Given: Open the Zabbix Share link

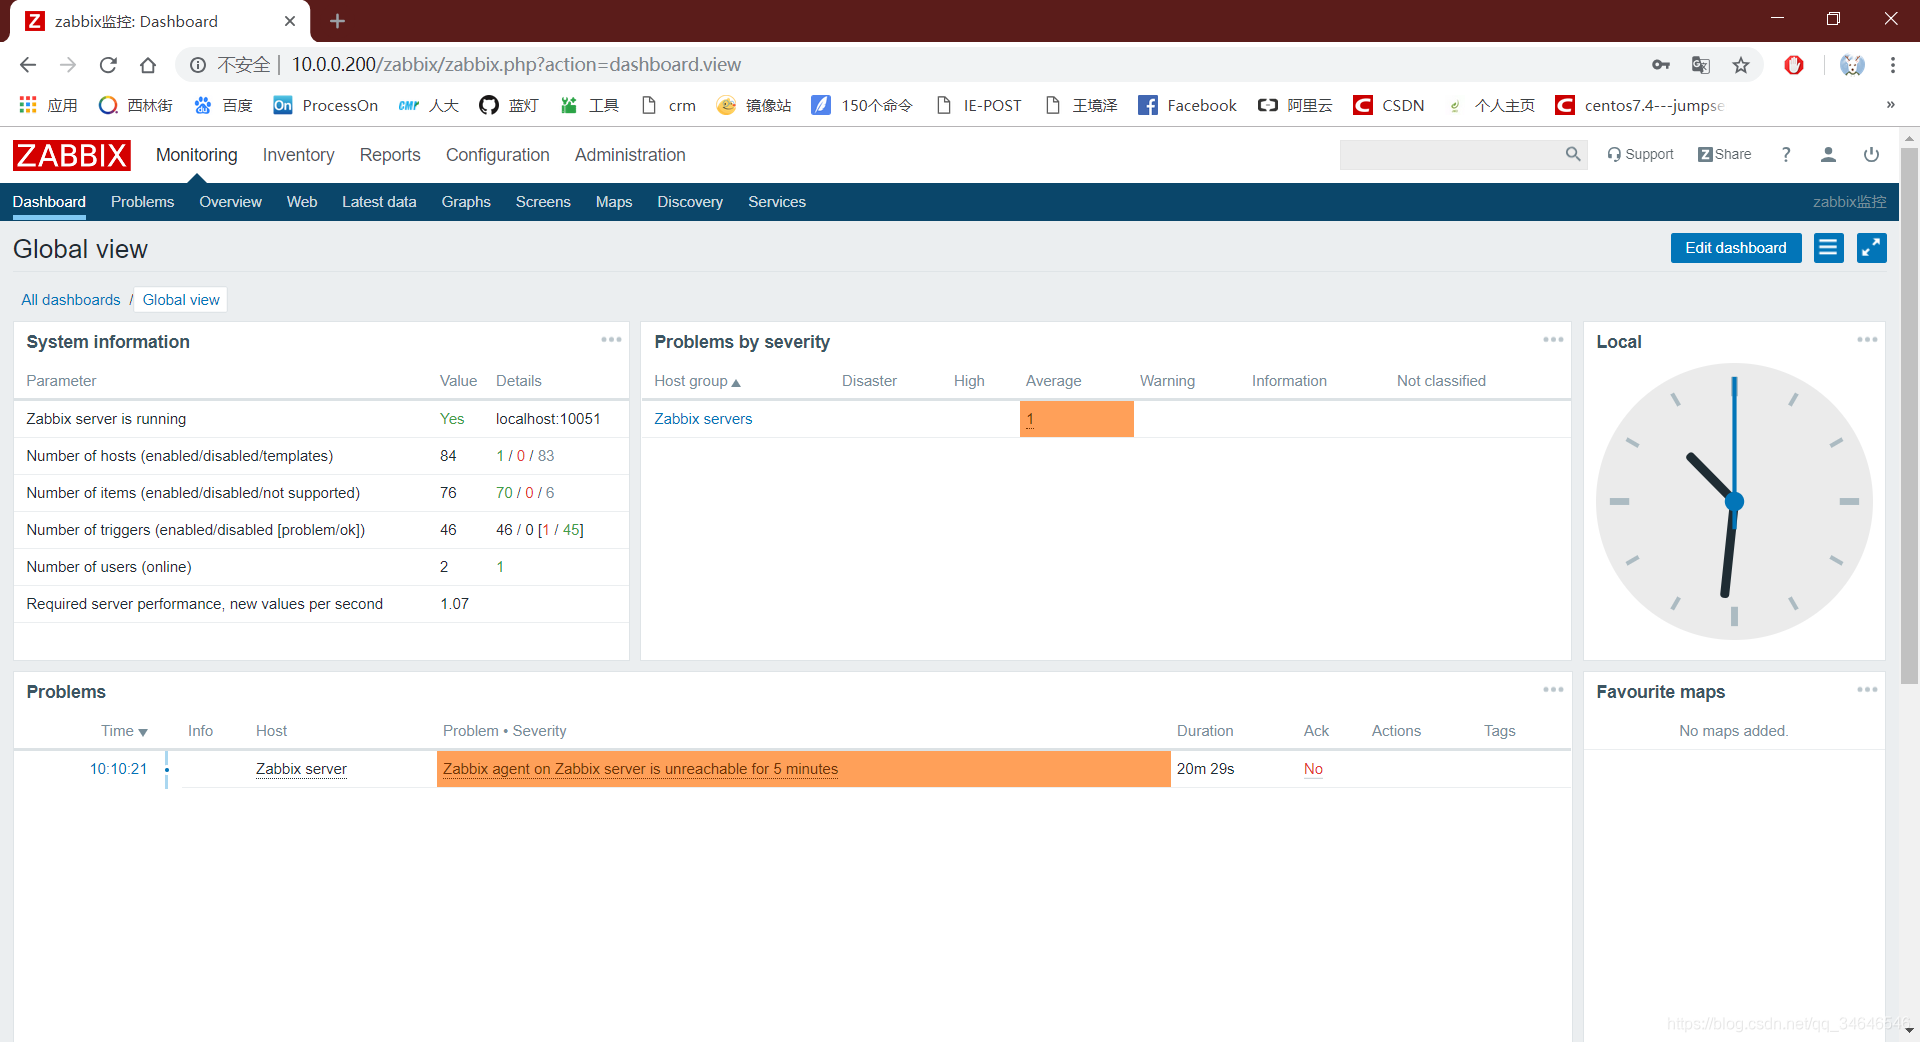Looking at the screenshot, I should coord(1724,154).
